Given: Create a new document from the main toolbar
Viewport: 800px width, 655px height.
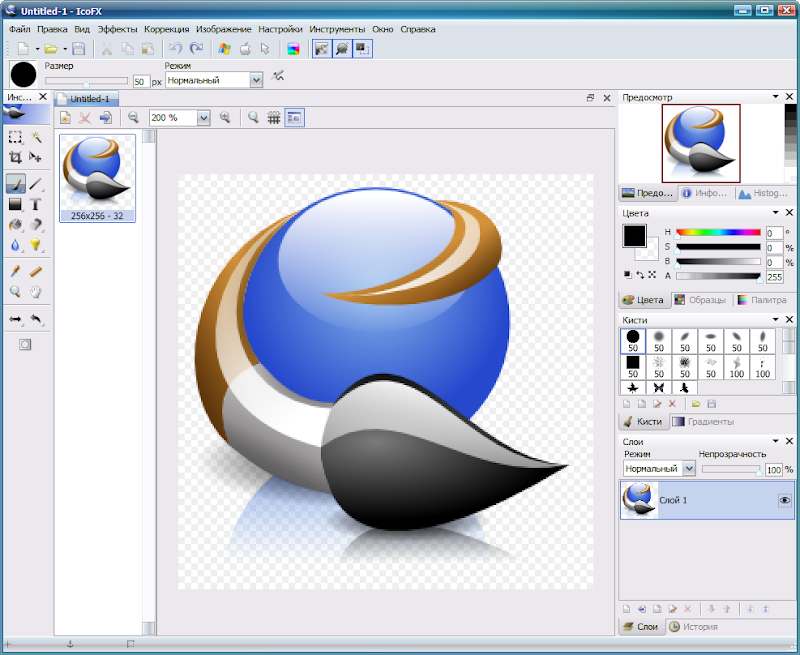Looking at the screenshot, I should (x=23, y=49).
